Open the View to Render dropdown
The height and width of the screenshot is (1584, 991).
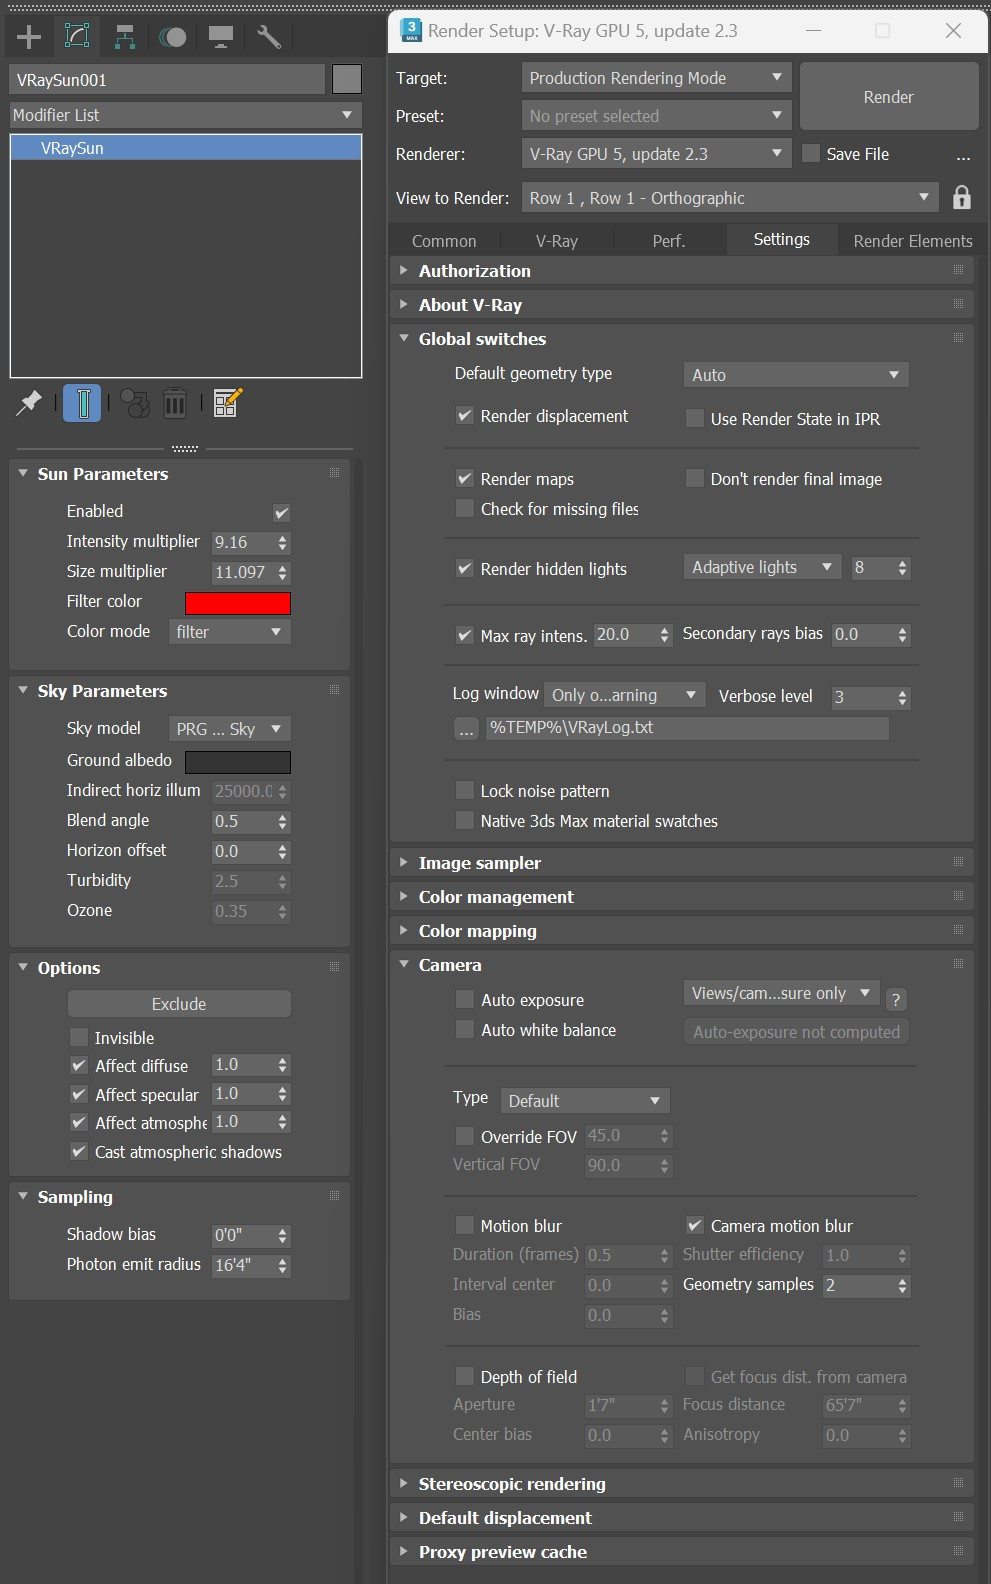[x=730, y=198]
